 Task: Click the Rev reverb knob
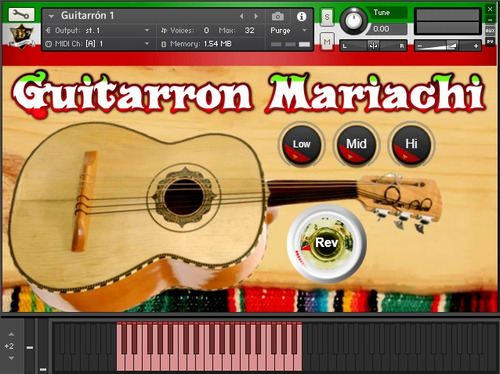[327, 243]
